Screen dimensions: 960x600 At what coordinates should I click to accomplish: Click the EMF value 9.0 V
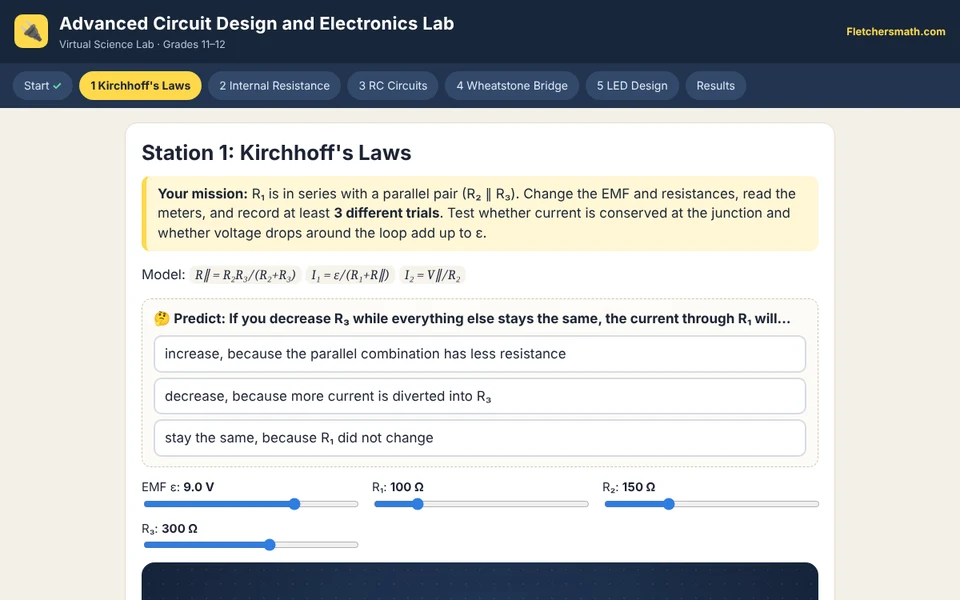199,487
